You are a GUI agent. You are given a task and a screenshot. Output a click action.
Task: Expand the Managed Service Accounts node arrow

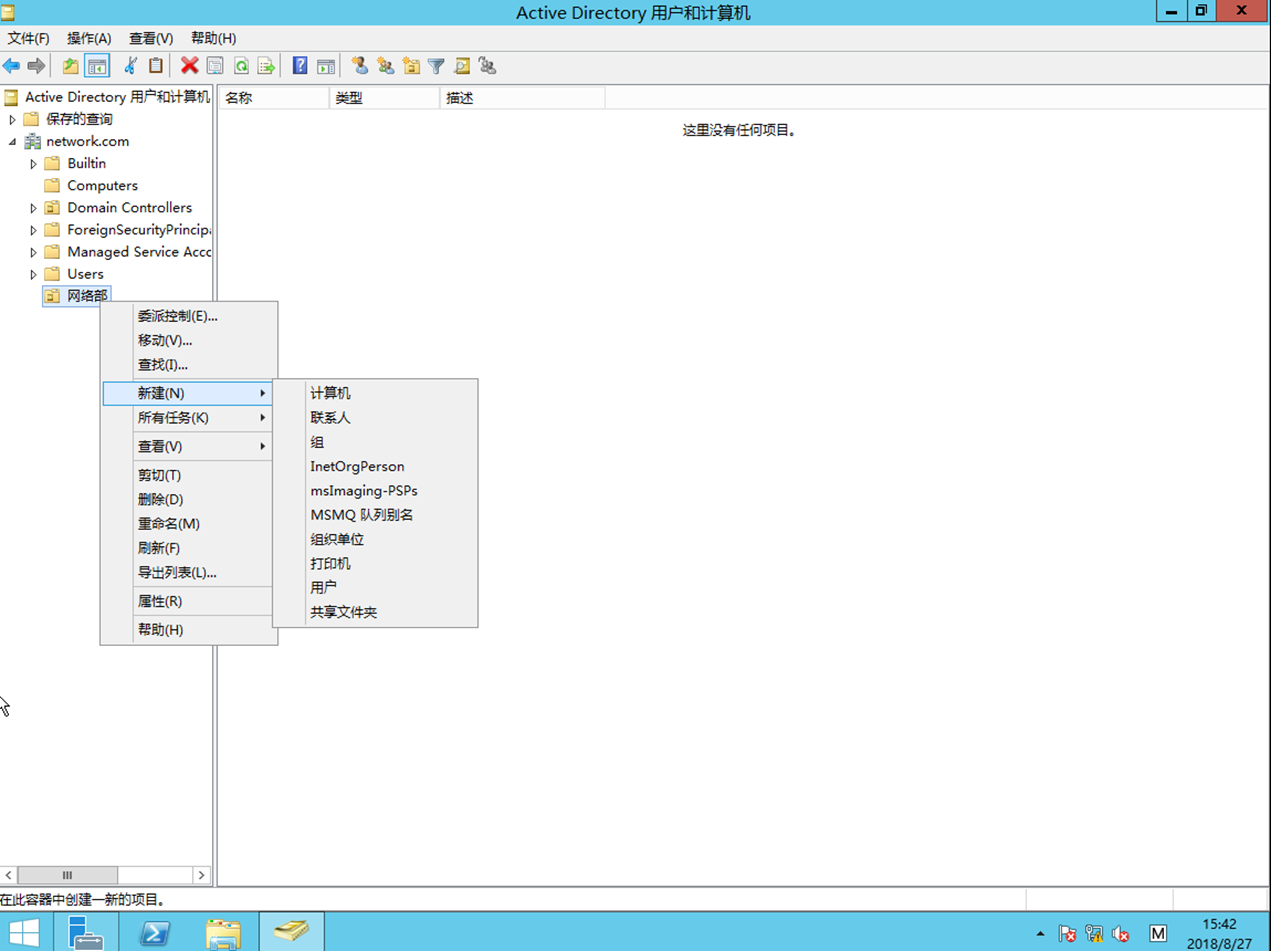coord(33,252)
